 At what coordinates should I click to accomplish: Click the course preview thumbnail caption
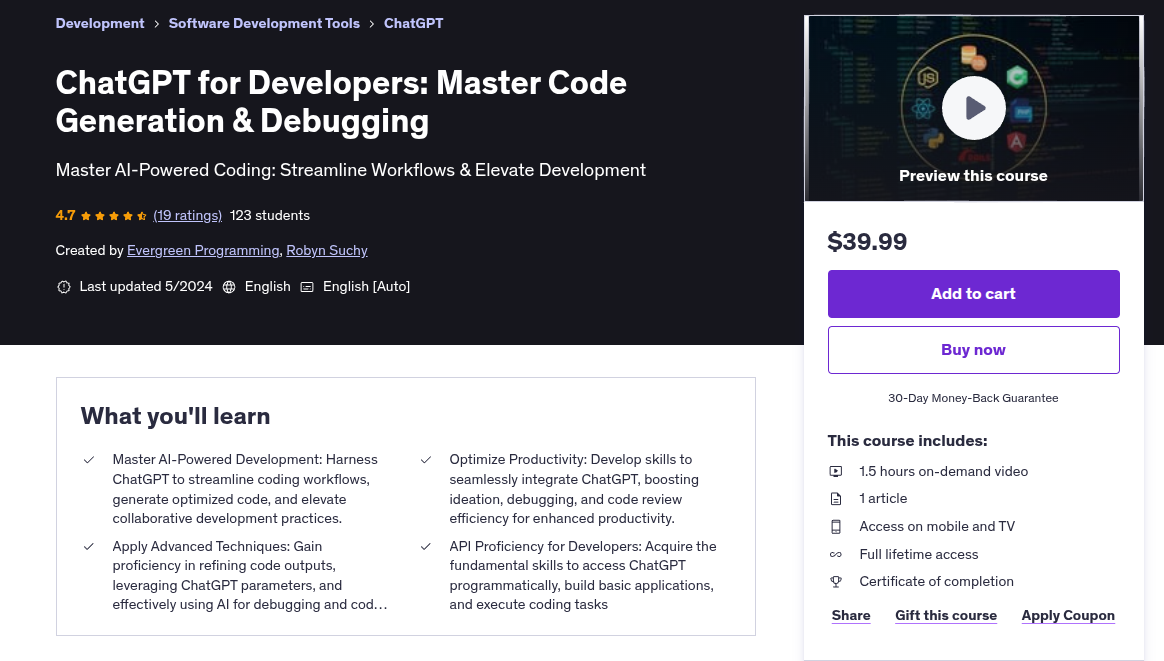[973, 176]
